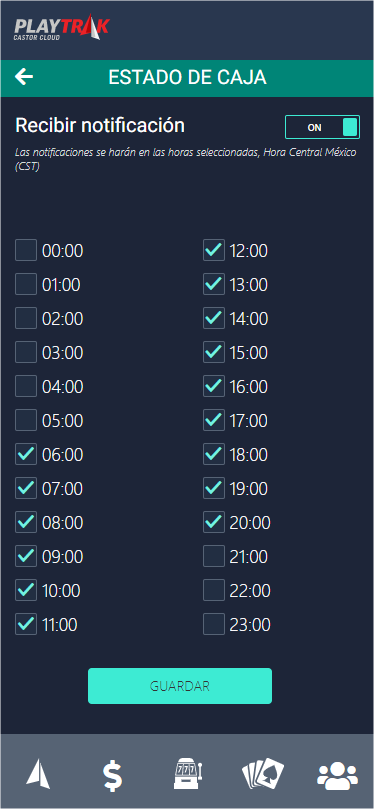Uncheck the 11:00 hour checkbox

click(x=26, y=624)
